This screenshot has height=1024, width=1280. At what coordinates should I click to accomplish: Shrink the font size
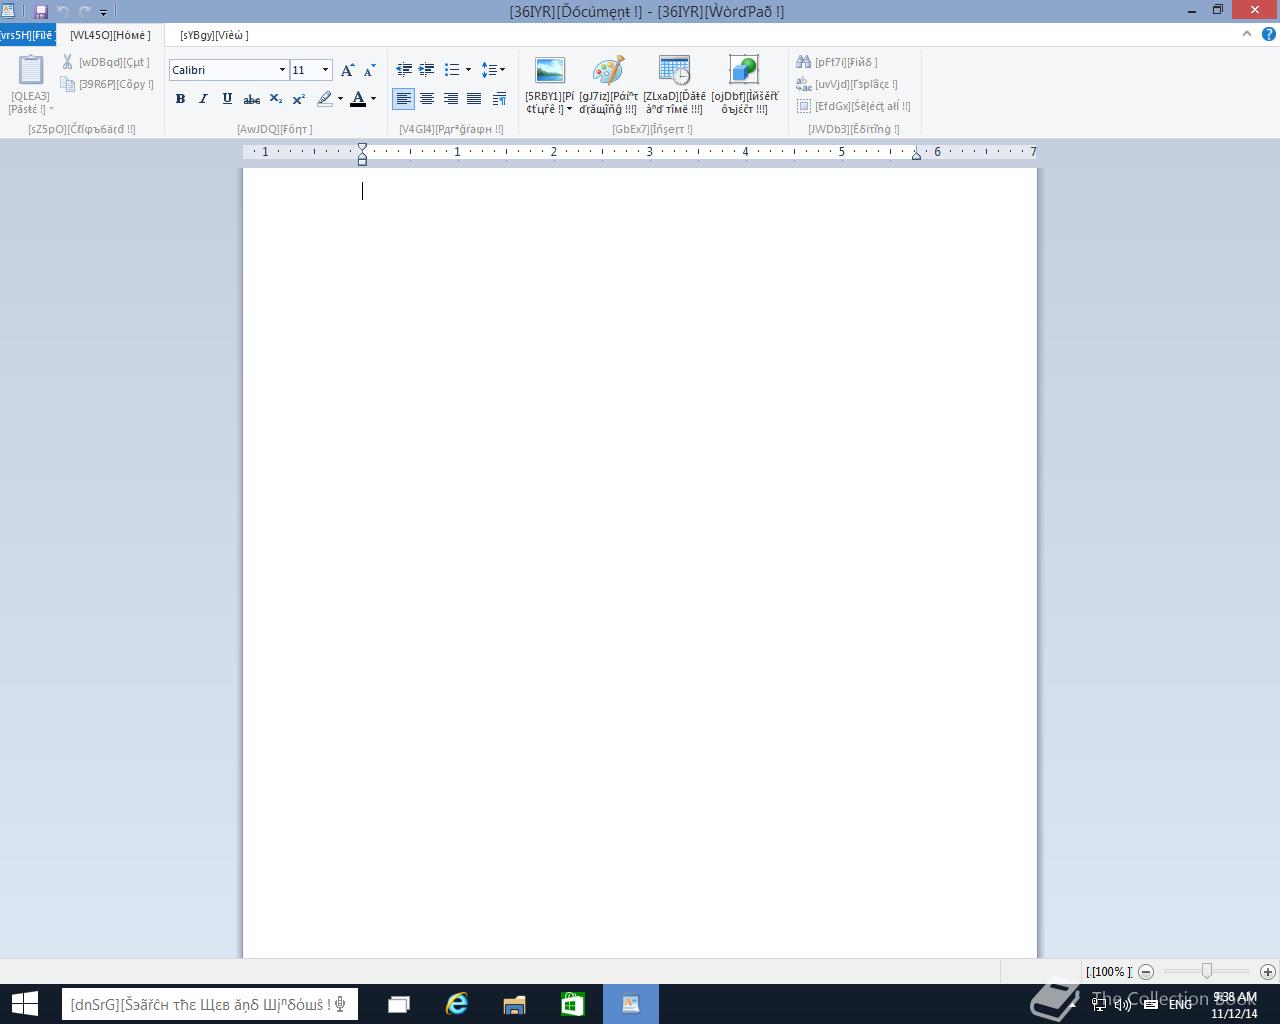click(369, 70)
